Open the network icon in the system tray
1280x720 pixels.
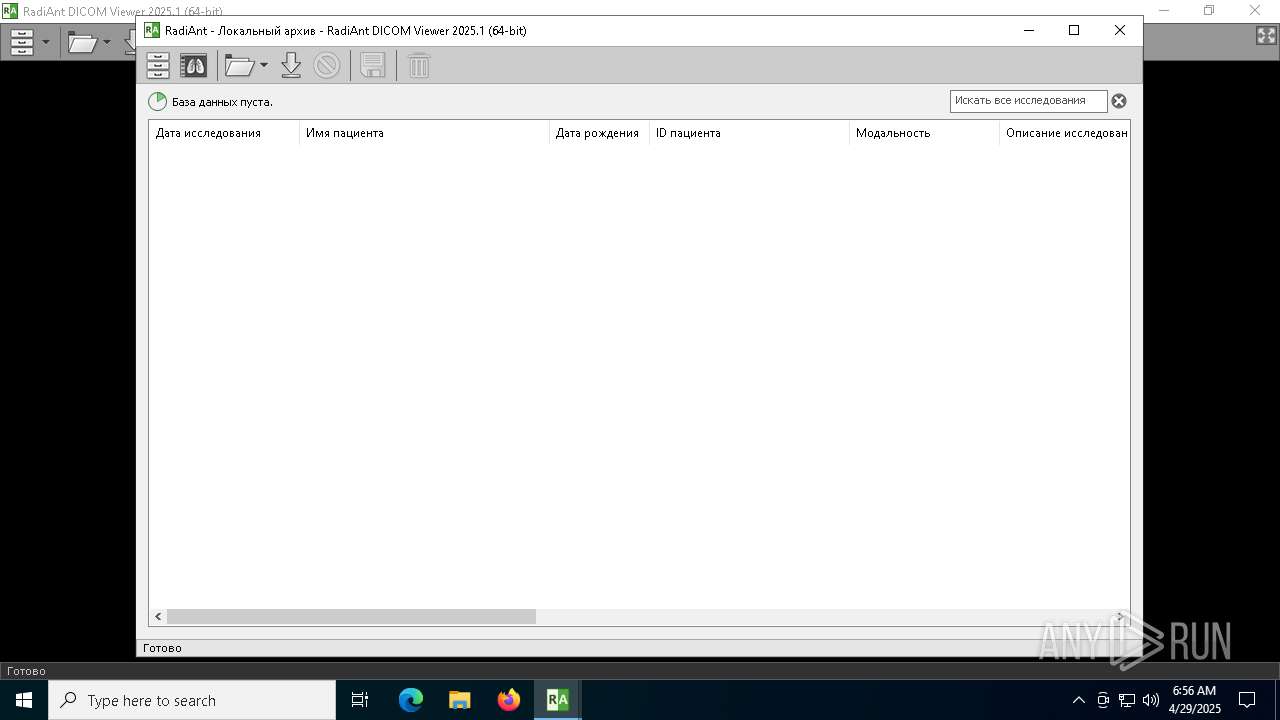tap(1127, 700)
